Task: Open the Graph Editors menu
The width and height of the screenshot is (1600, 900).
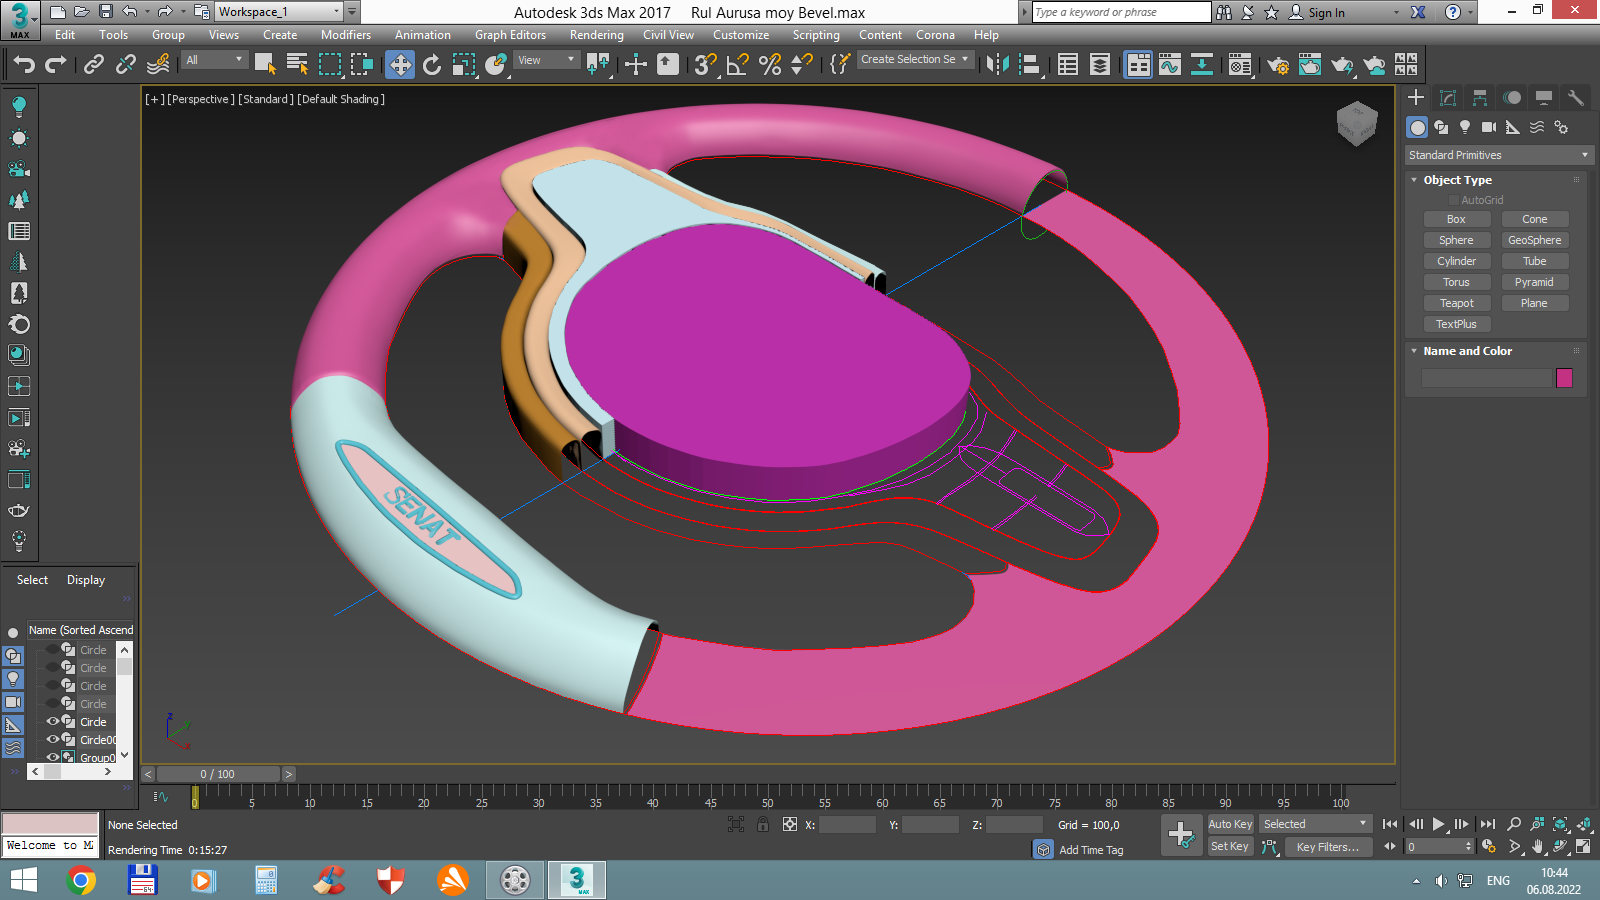Action: click(x=510, y=35)
